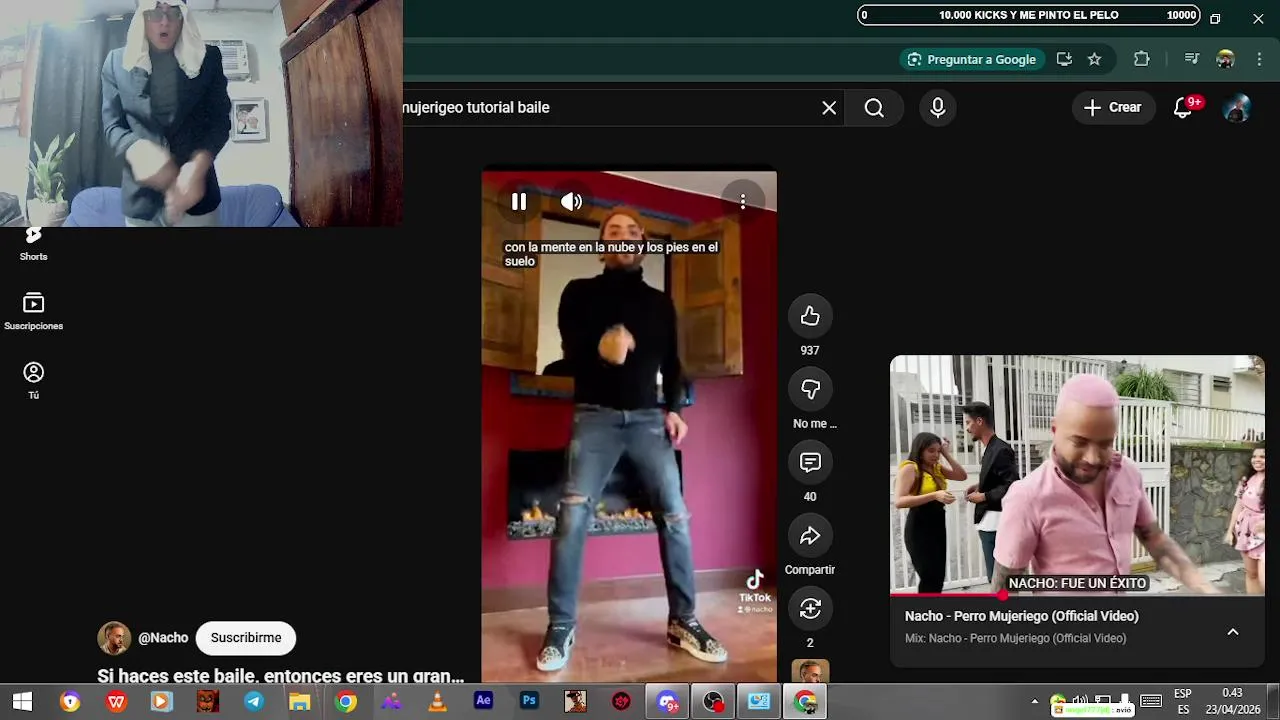
Task: Open Windows Start menu
Action: tap(22, 702)
